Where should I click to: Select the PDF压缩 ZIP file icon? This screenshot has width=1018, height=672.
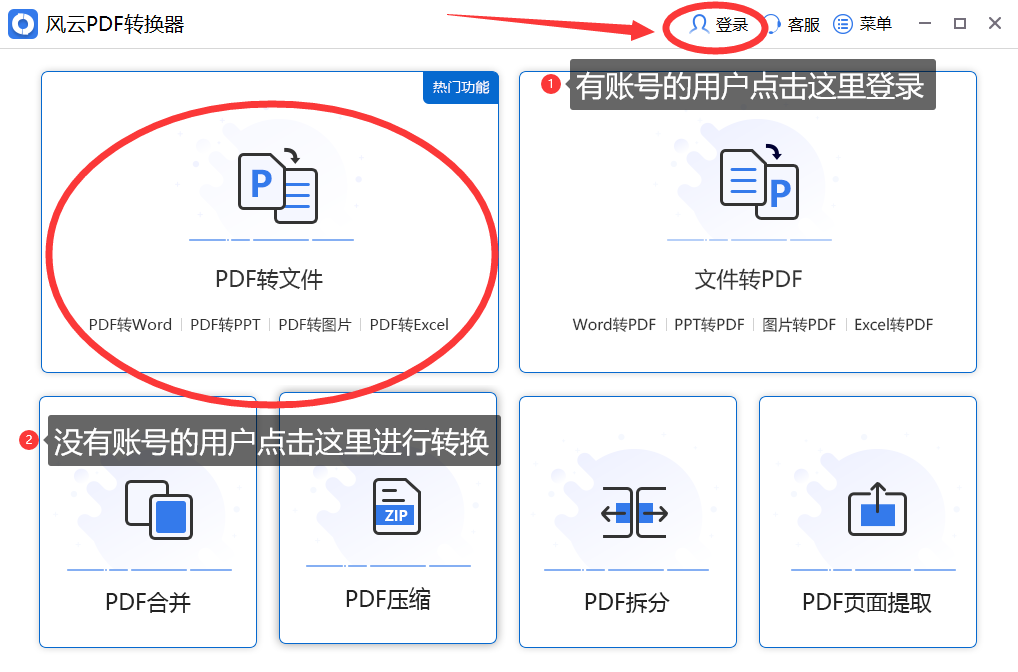click(x=397, y=506)
